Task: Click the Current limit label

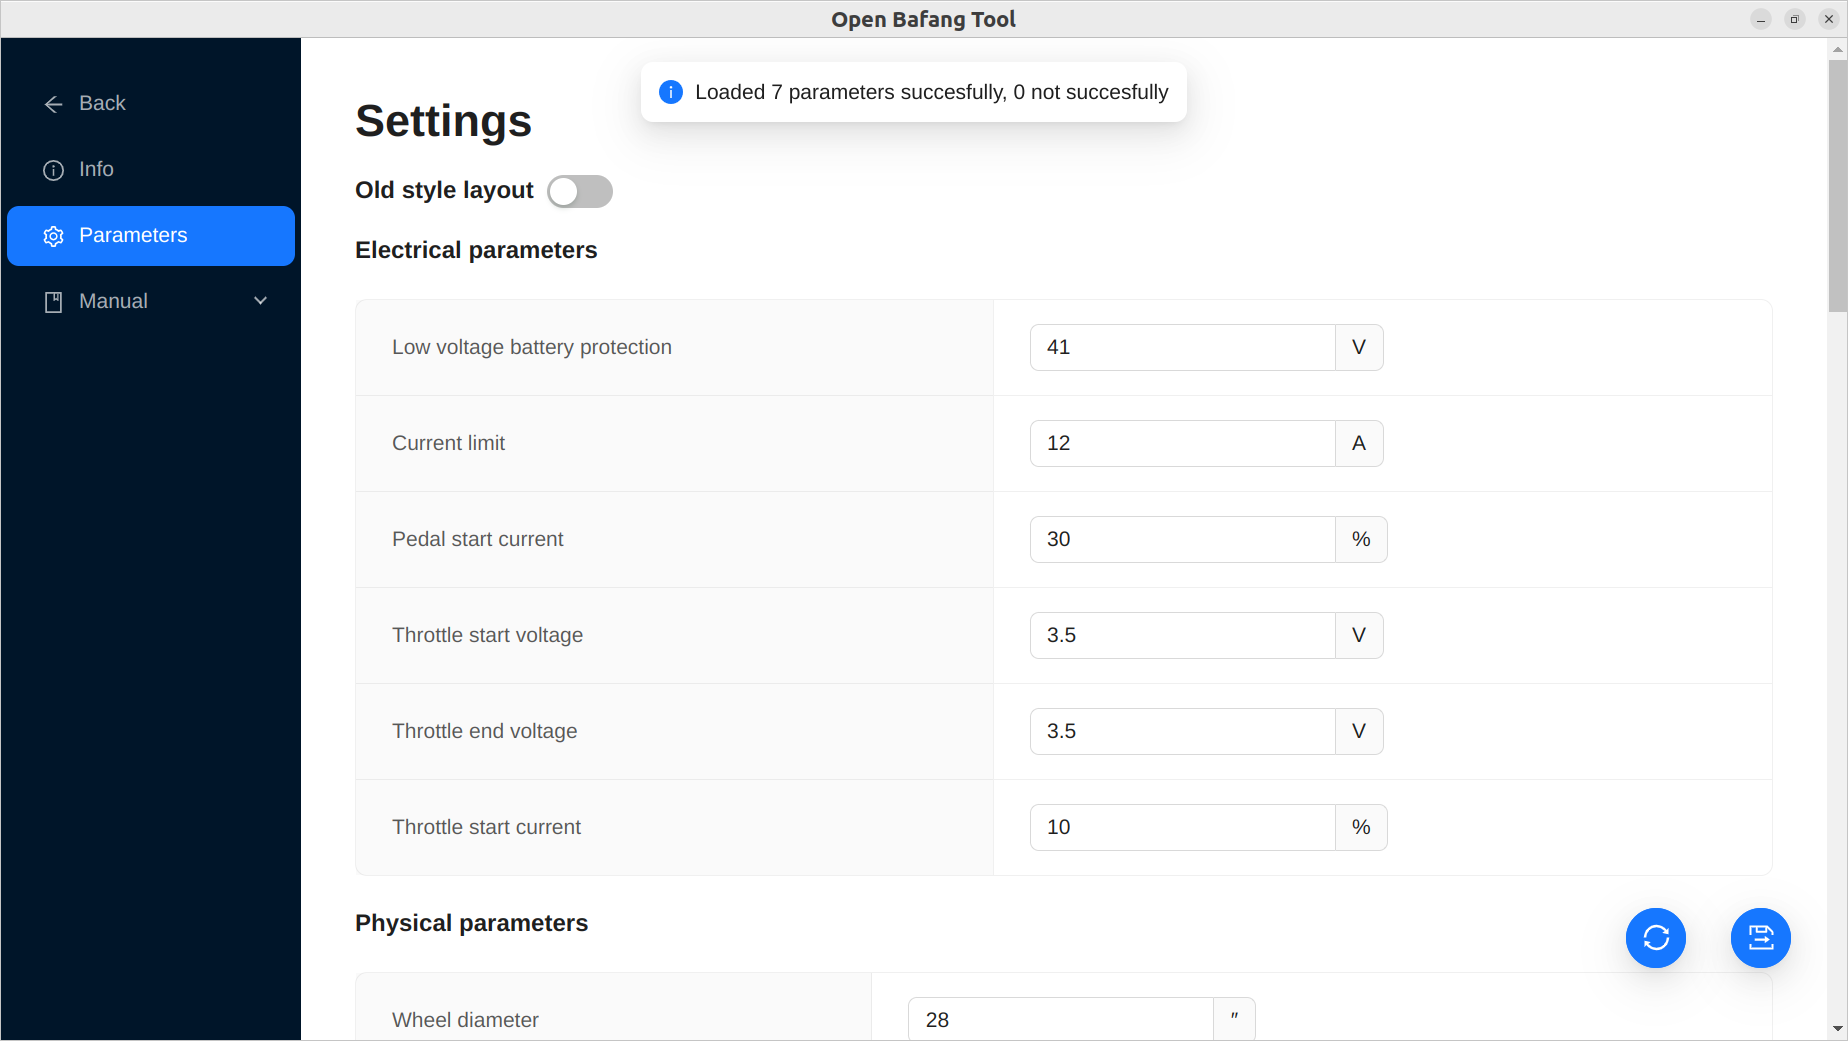Action: point(448,443)
